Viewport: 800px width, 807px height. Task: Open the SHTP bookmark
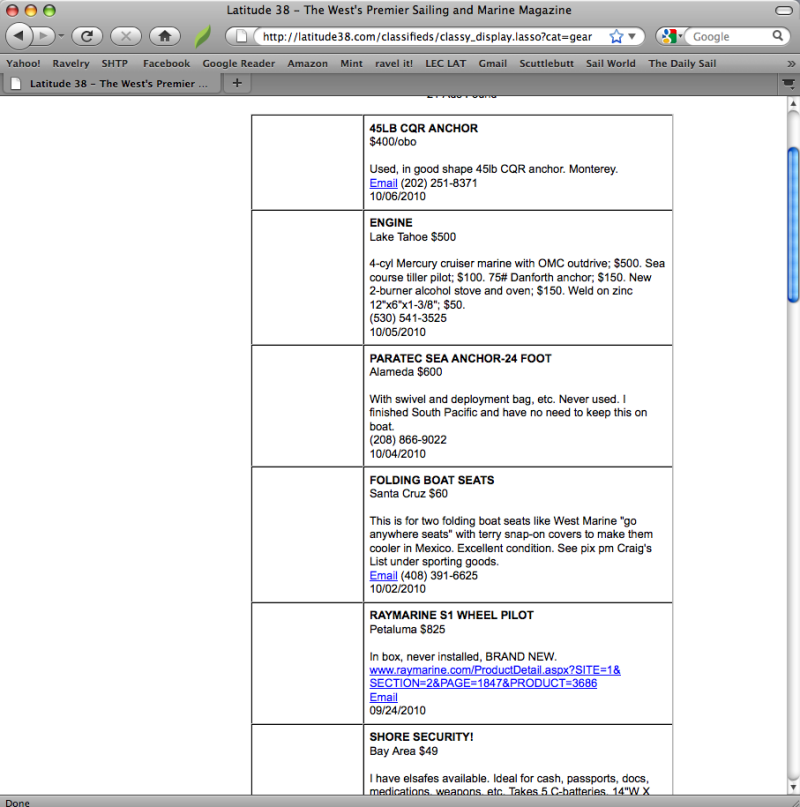(114, 63)
